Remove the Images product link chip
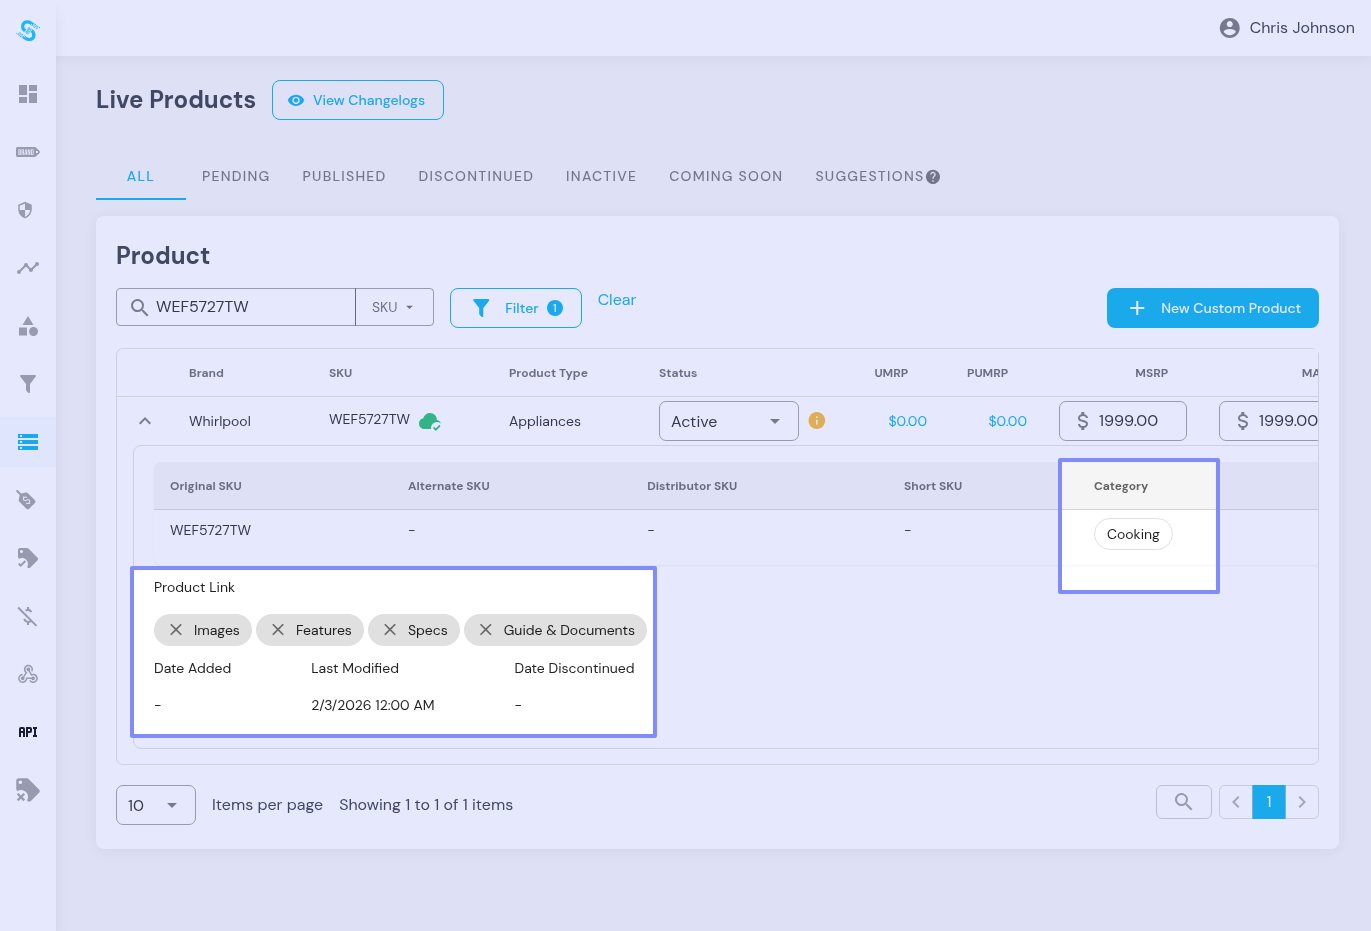This screenshot has height=931, width=1371. (x=176, y=630)
